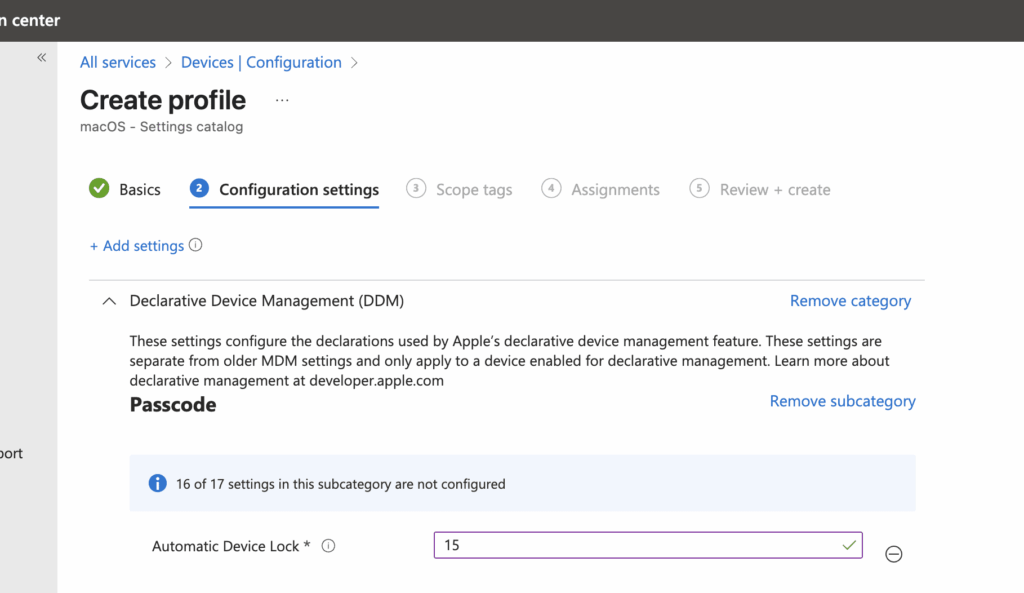Jump to the Scope tags step
This screenshot has height=593, width=1024.
pos(460,189)
